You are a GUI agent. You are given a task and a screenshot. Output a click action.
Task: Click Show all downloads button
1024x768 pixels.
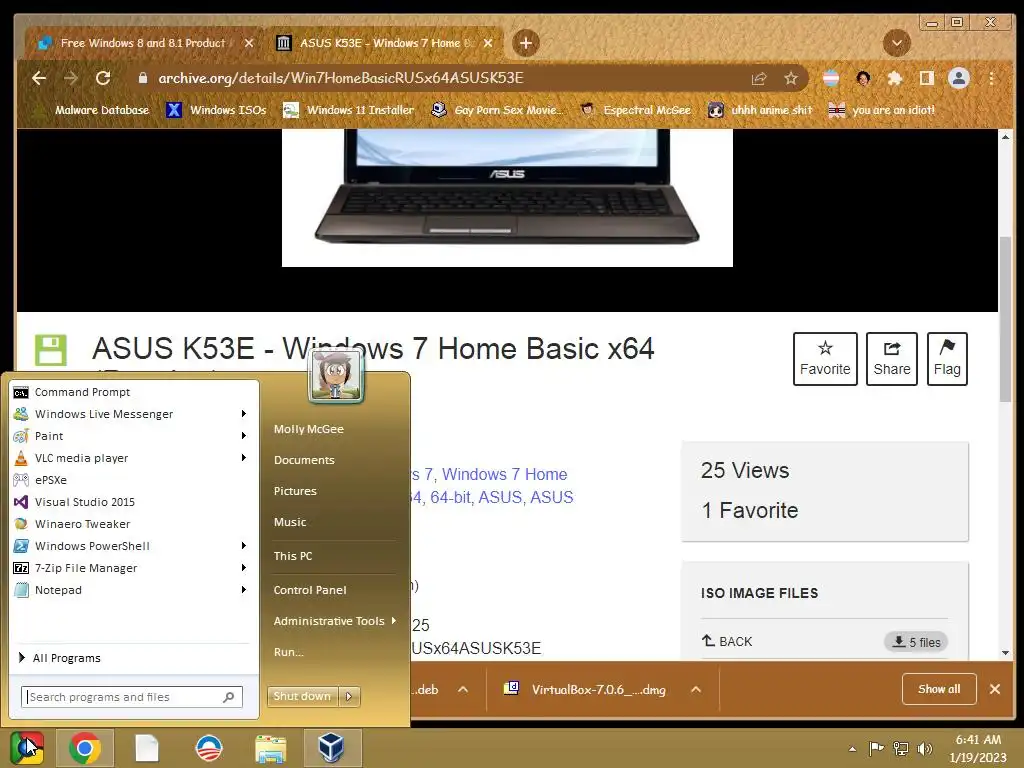coord(939,689)
